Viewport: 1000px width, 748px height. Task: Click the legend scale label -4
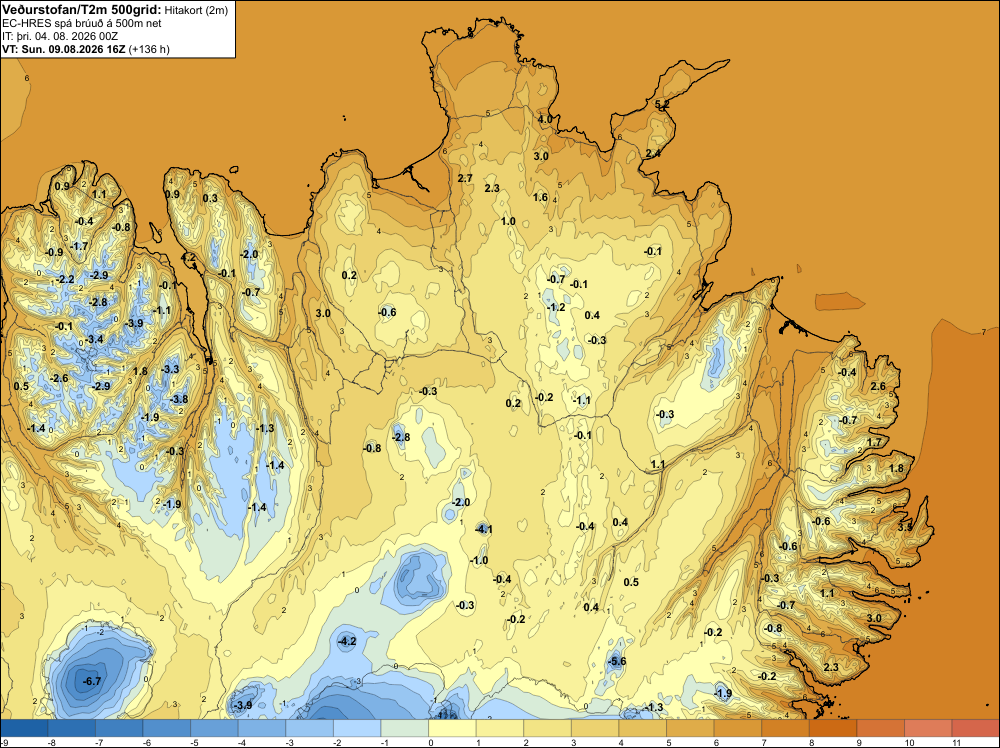click(242, 742)
